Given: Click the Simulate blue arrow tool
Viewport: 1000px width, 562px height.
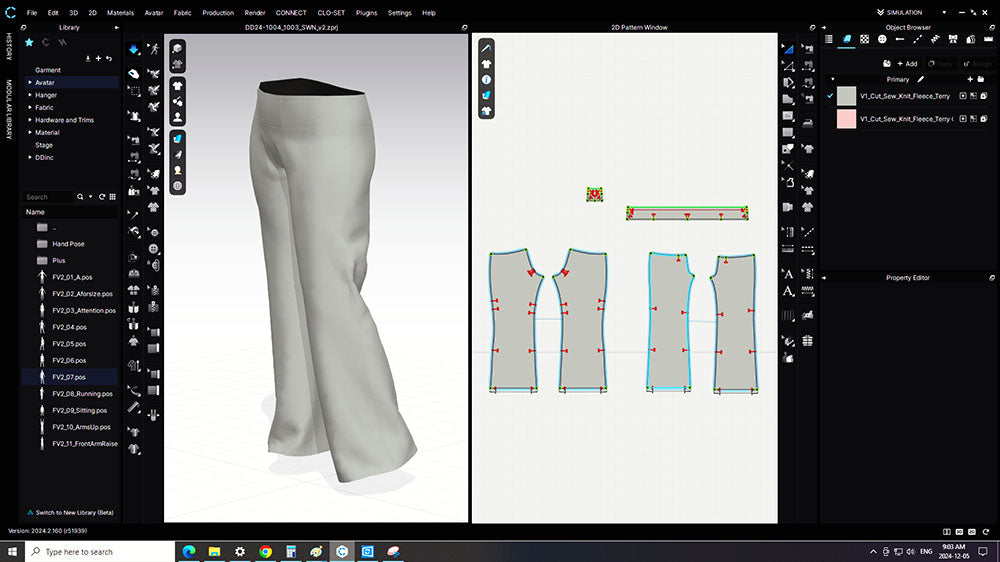Looking at the screenshot, I should tap(133, 49).
